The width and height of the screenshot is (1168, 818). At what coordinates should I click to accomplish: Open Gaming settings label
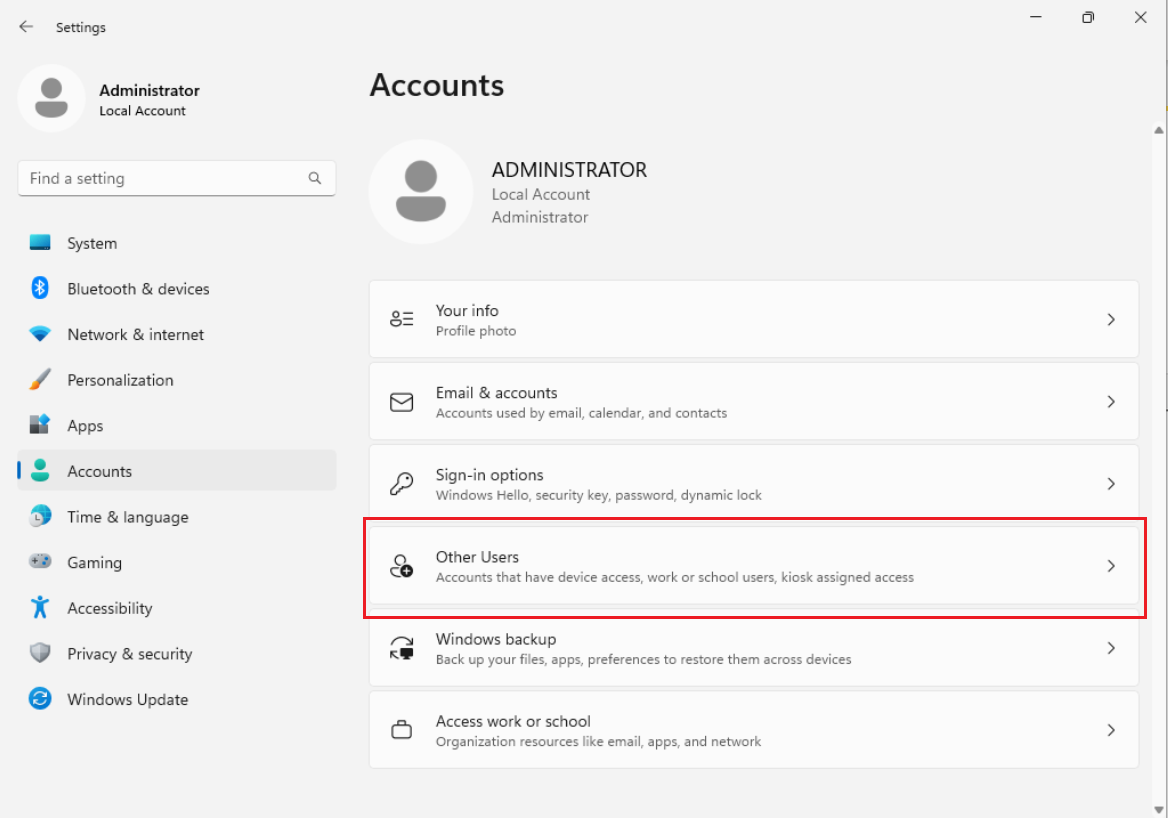[x=94, y=562]
